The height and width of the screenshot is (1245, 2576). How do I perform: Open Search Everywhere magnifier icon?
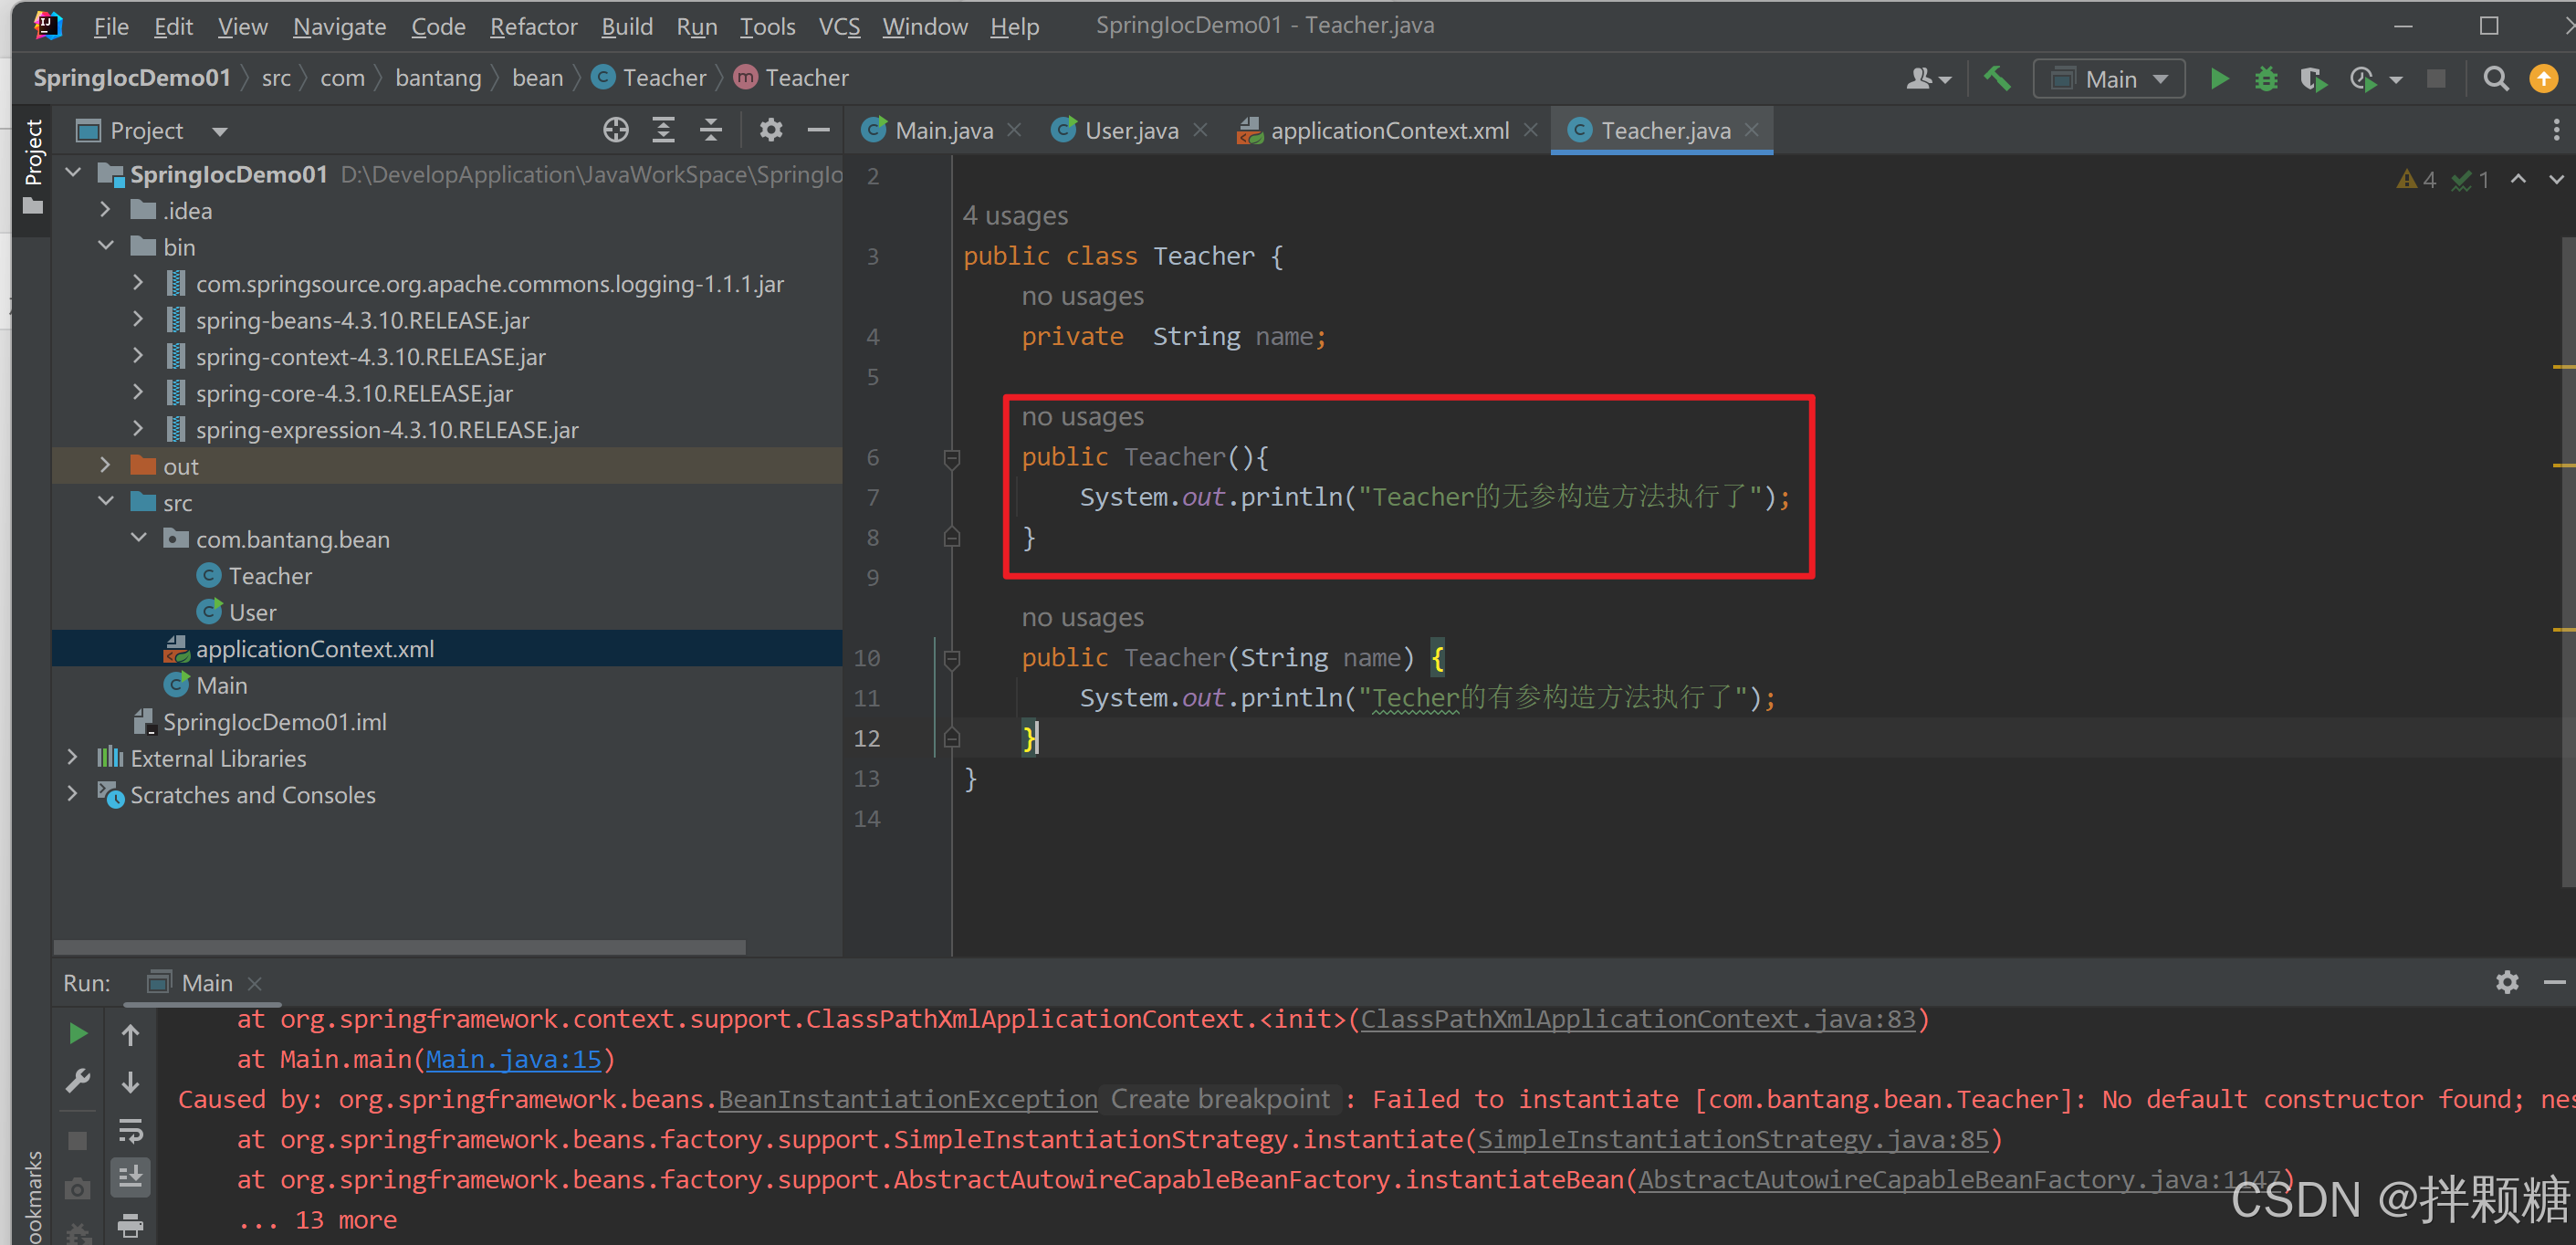pyautogui.click(x=2495, y=79)
